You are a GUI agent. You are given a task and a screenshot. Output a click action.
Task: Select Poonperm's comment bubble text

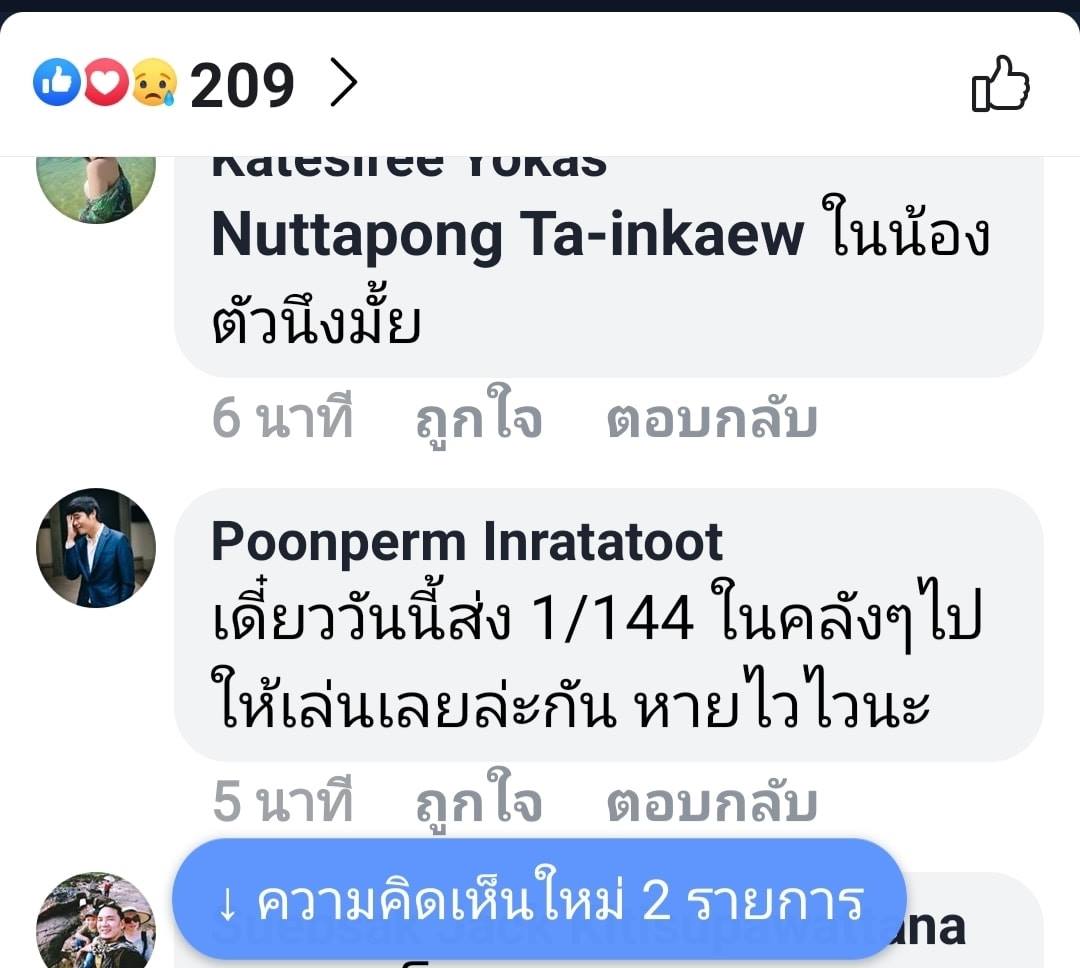click(597, 659)
